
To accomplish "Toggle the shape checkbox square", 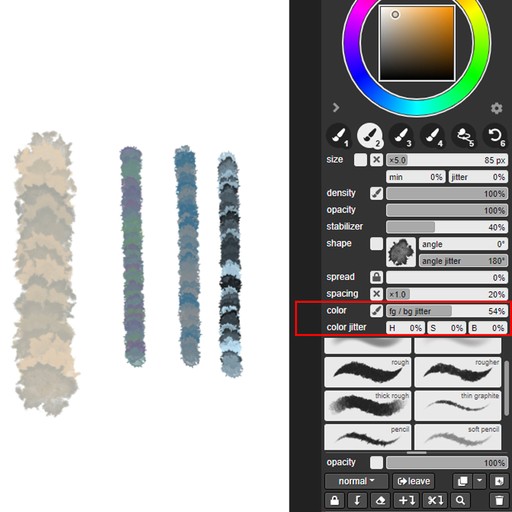I will tap(376, 244).
